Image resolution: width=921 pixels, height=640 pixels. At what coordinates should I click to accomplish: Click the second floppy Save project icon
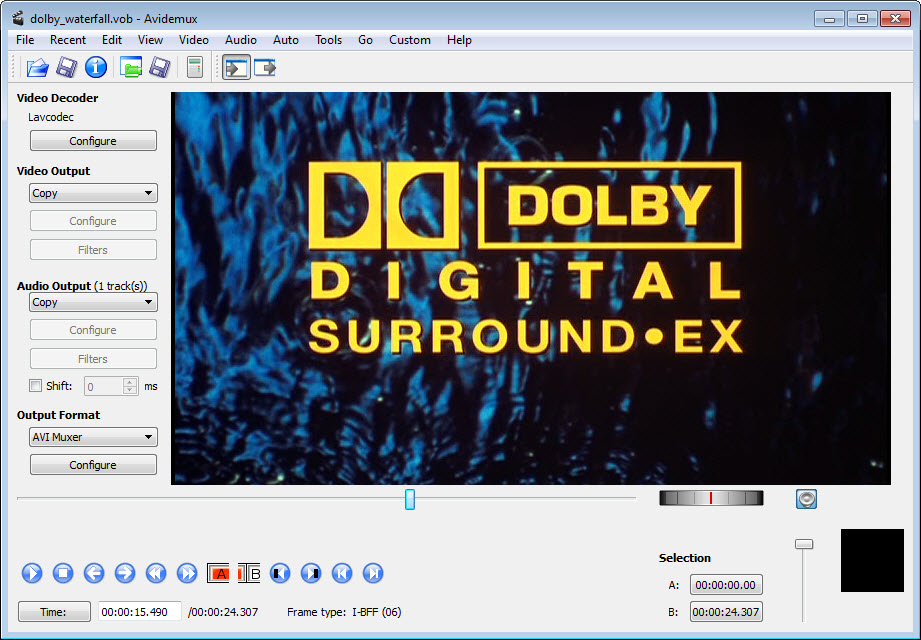pos(160,68)
